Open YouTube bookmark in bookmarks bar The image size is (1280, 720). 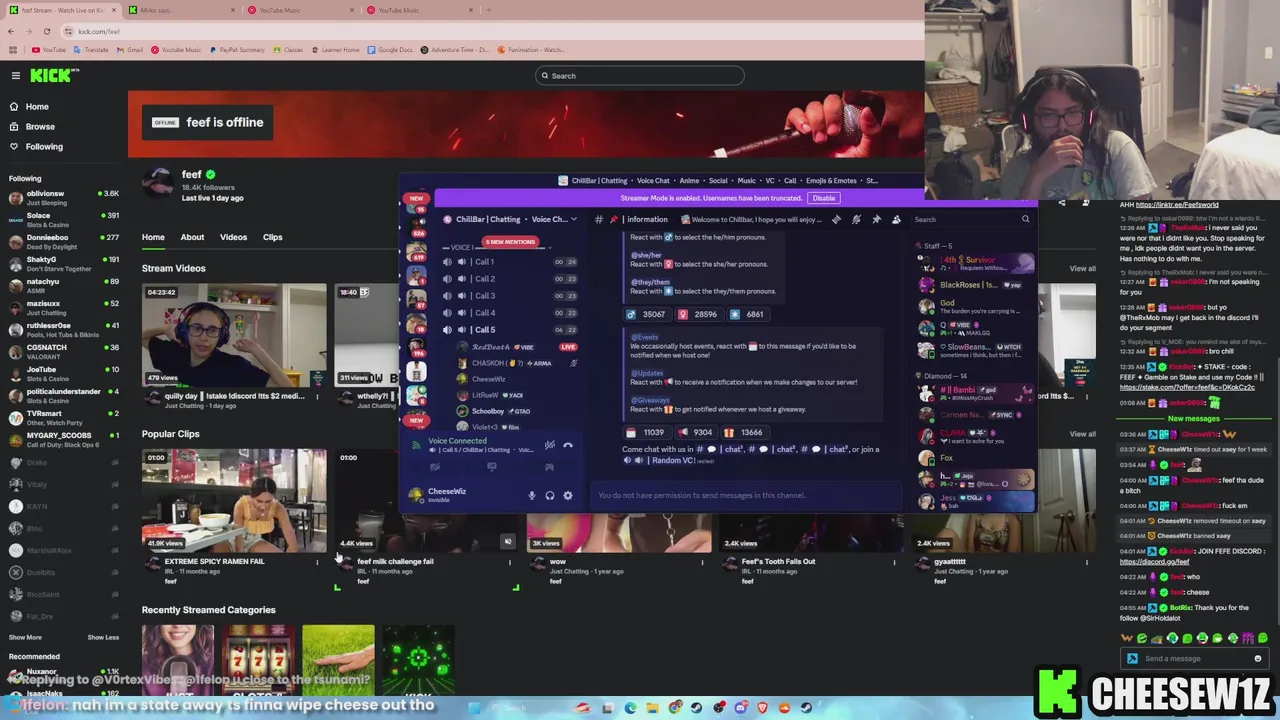coord(49,50)
